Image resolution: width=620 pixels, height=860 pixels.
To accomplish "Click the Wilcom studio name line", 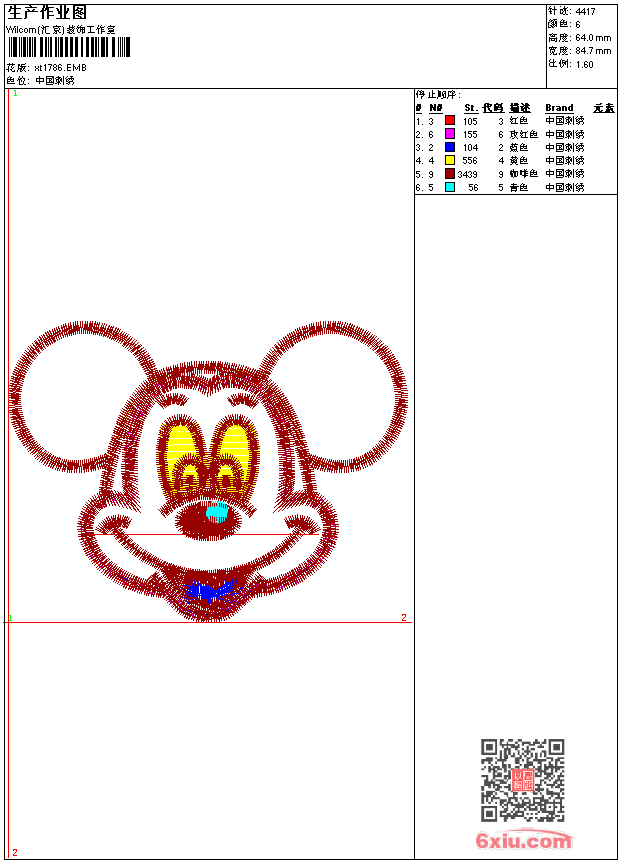I will click(61, 30).
